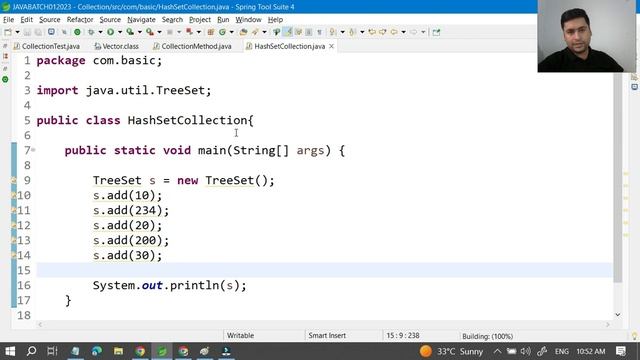Open Windows Start menu
The height and width of the screenshot is (360, 640).
[10, 351]
